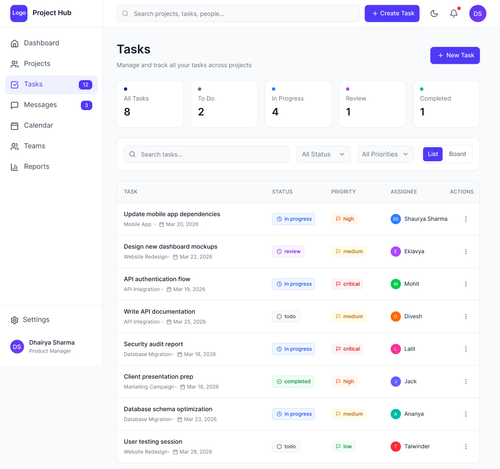
Task: Click the "Mar 20, 2026" due date
Action: [182, 224]
